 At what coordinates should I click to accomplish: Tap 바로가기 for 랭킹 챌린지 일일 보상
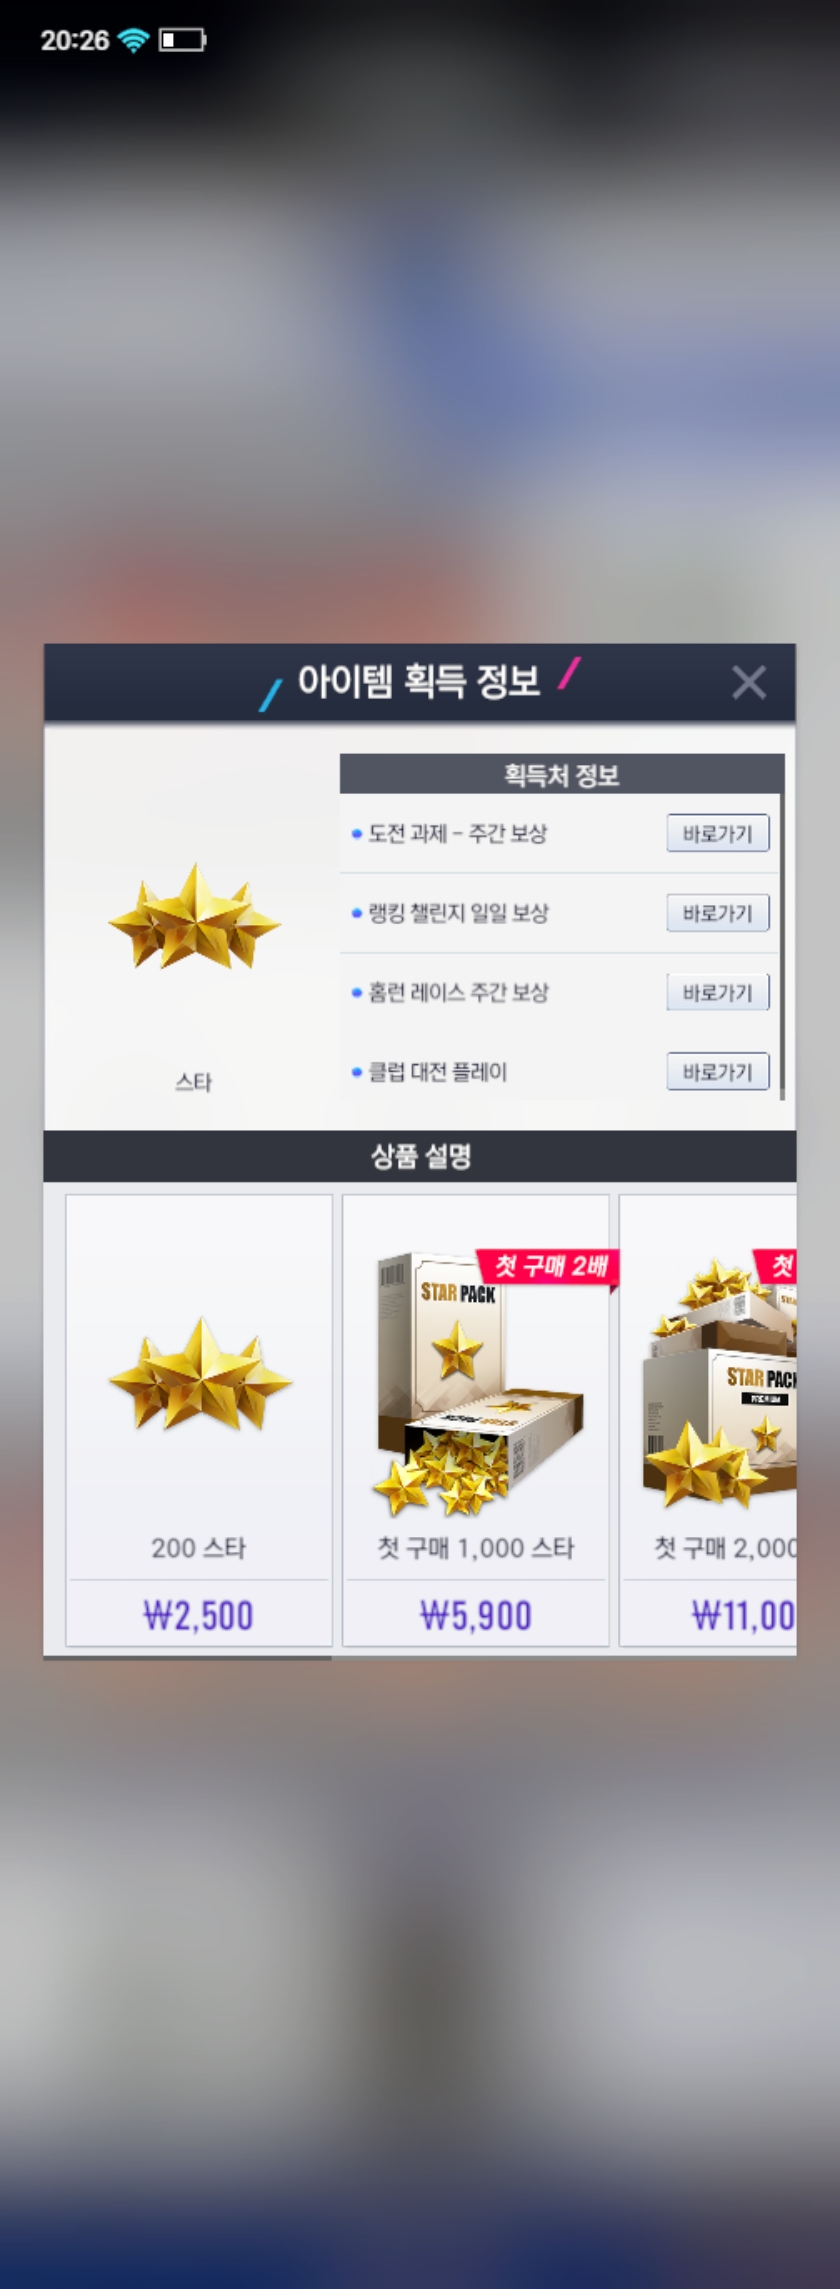tap(718, 912)
